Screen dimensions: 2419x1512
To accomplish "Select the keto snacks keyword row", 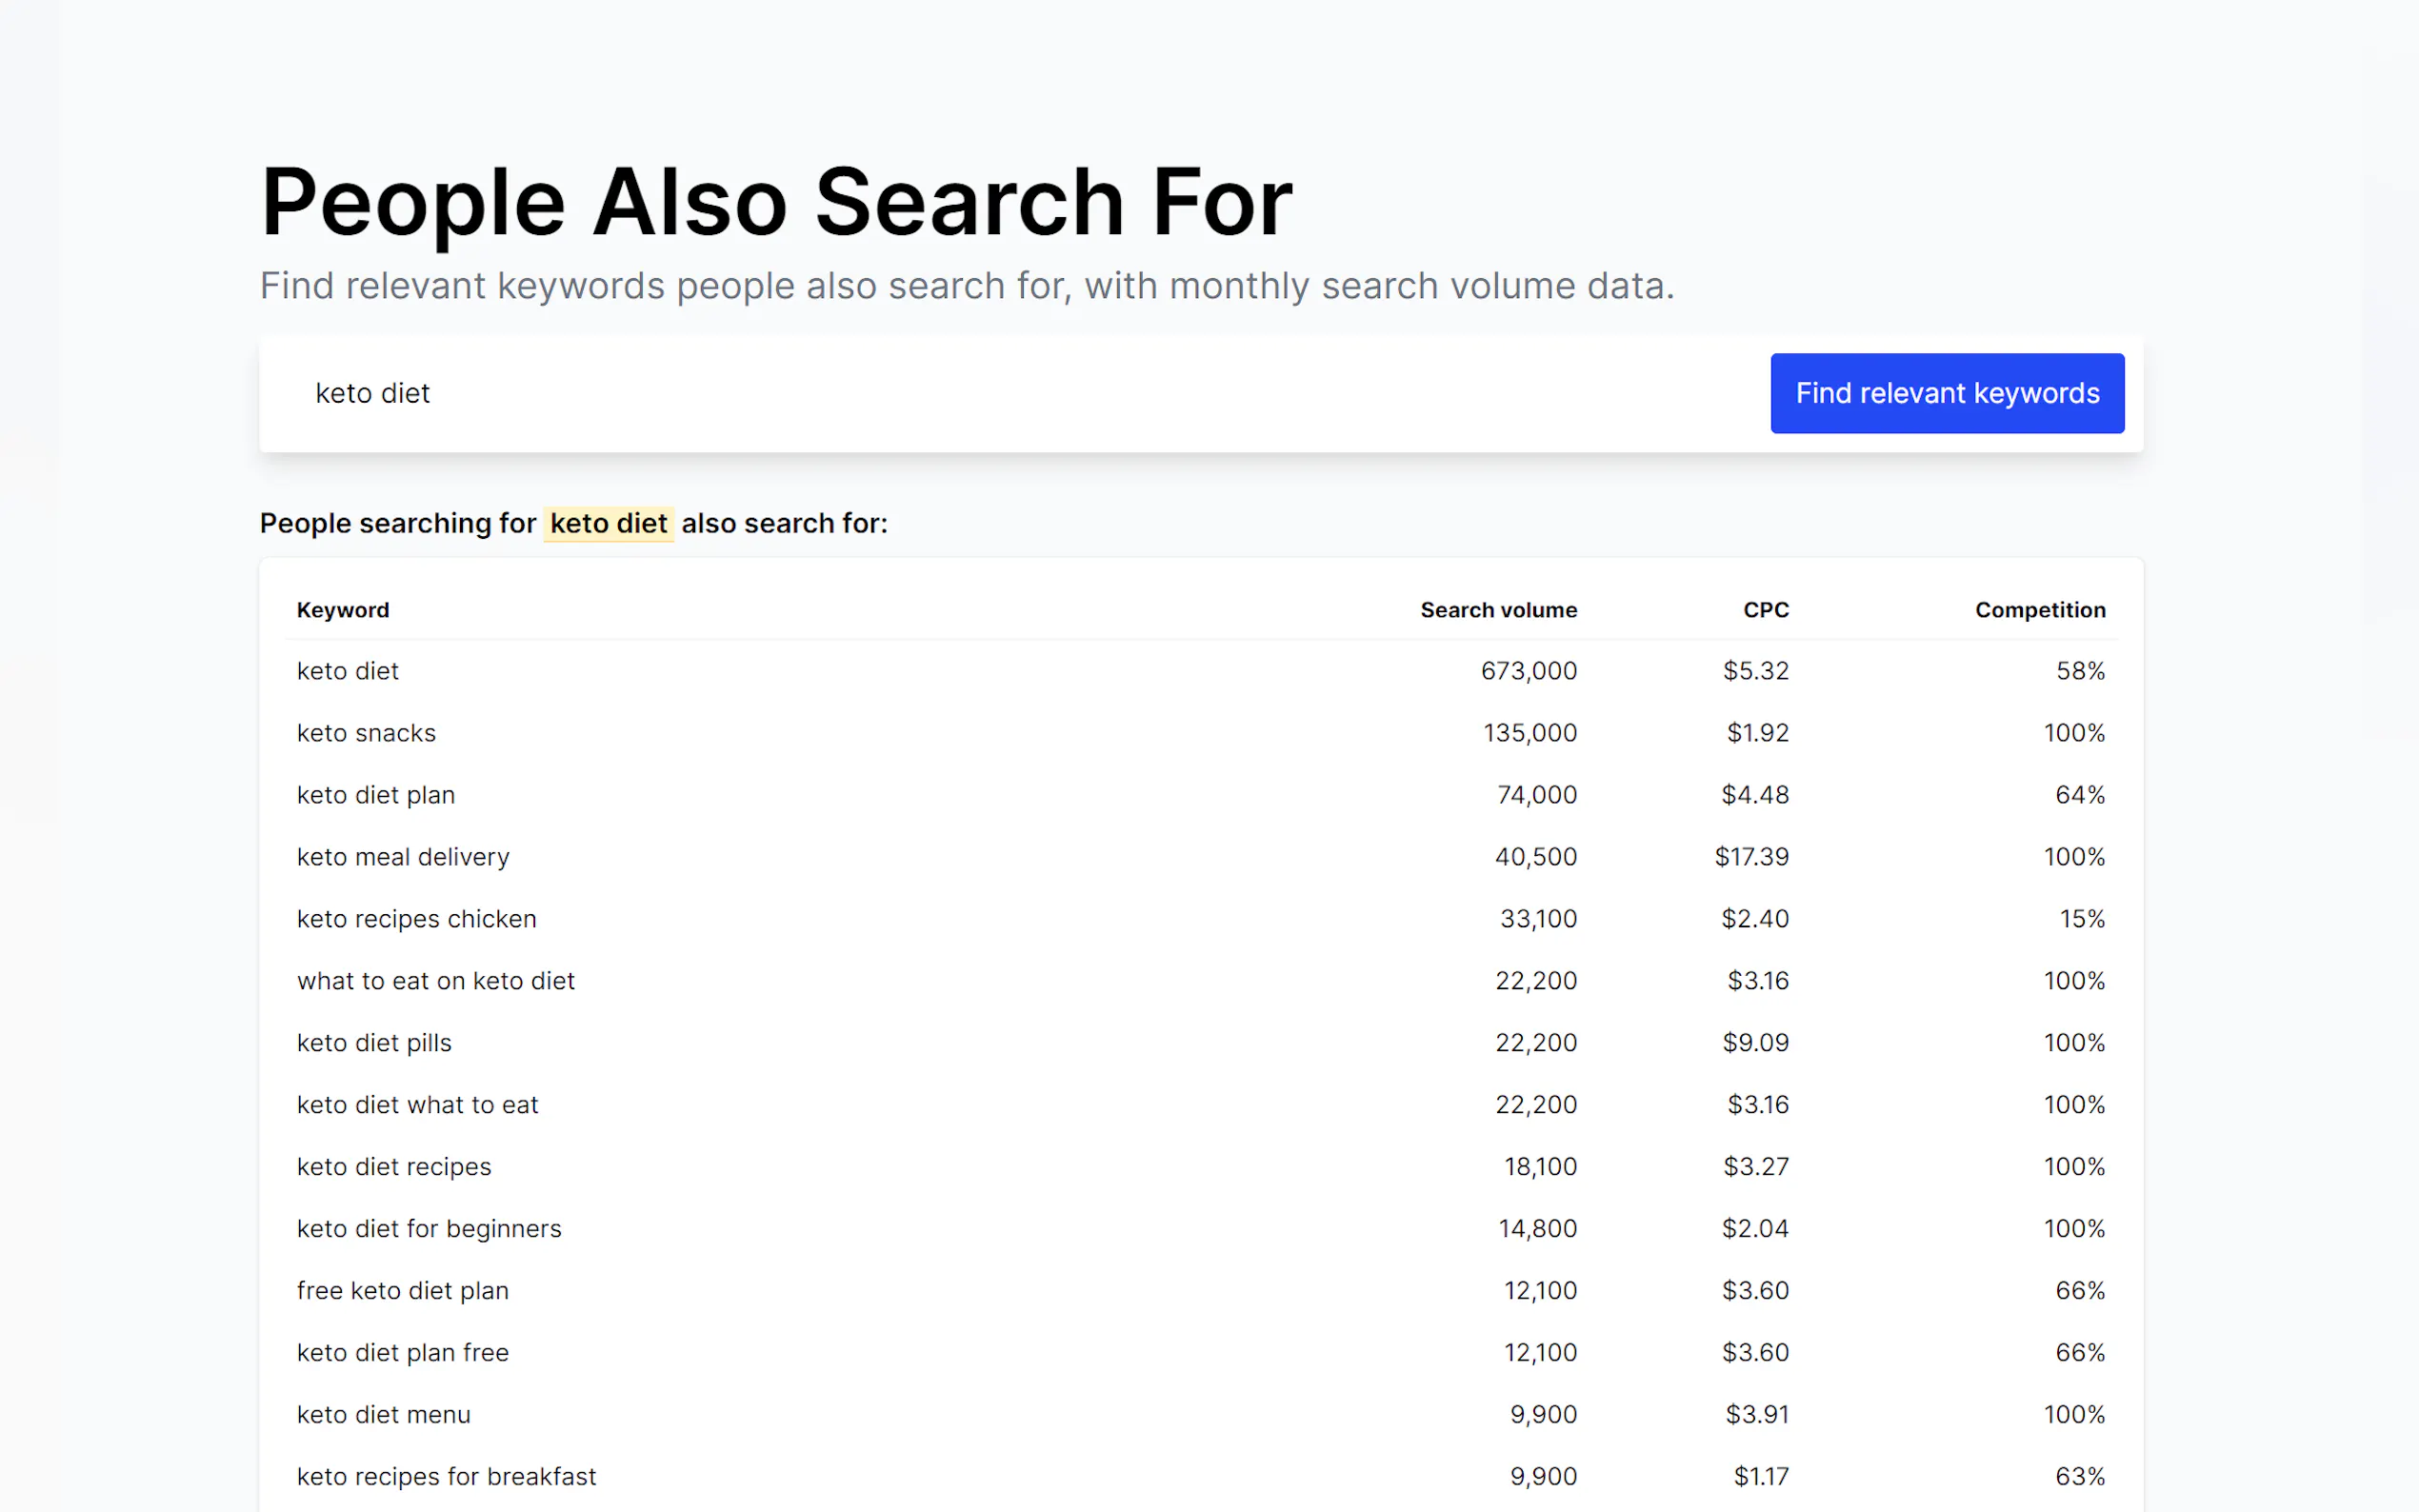I will [366, 733].
